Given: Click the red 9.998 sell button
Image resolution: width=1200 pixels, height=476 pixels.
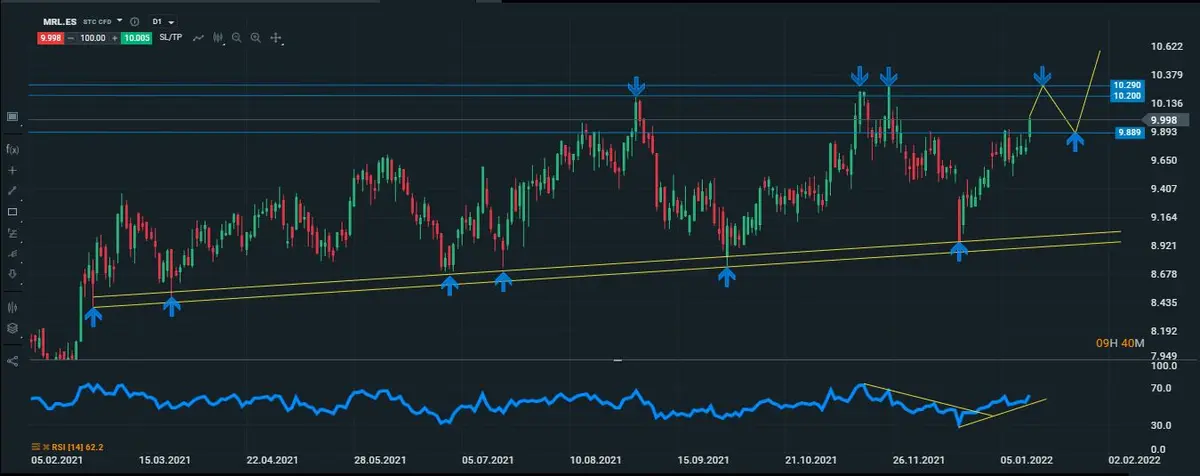Looking at the screenshot, I should [50, 37].
